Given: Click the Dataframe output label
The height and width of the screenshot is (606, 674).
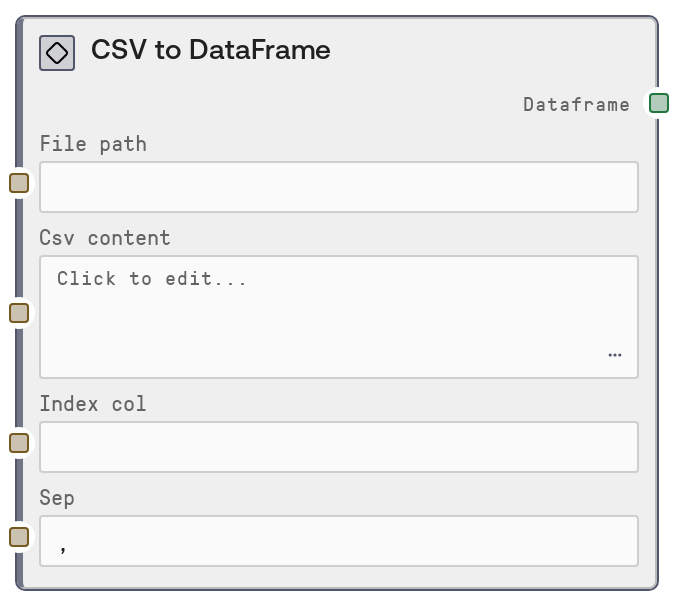Looking at the screenshot, I should coord(576,104).
